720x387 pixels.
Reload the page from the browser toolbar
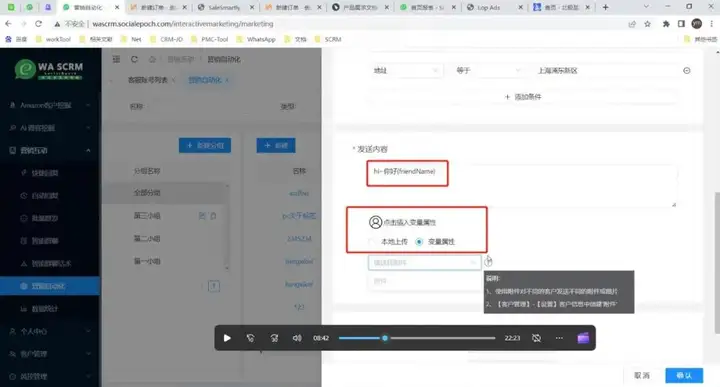point(39,24)
